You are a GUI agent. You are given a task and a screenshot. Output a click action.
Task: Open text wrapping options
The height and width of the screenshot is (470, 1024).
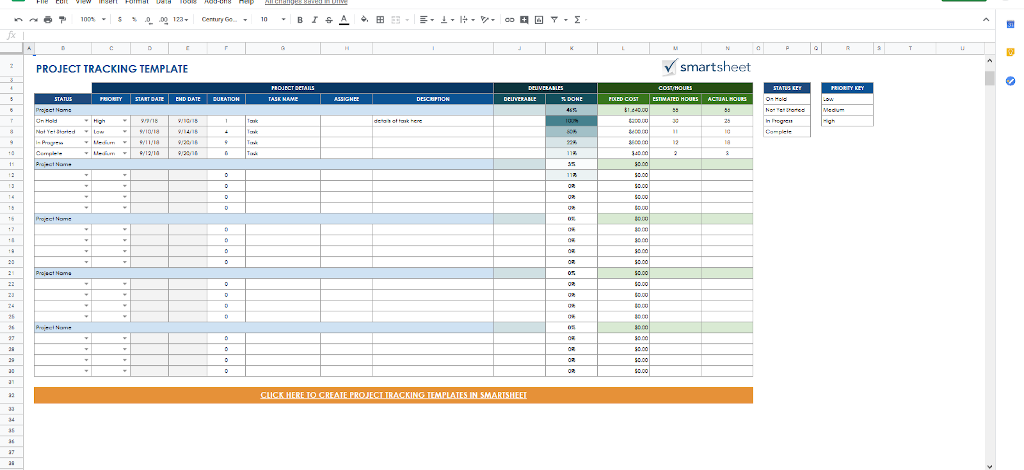tap(466, 20)
